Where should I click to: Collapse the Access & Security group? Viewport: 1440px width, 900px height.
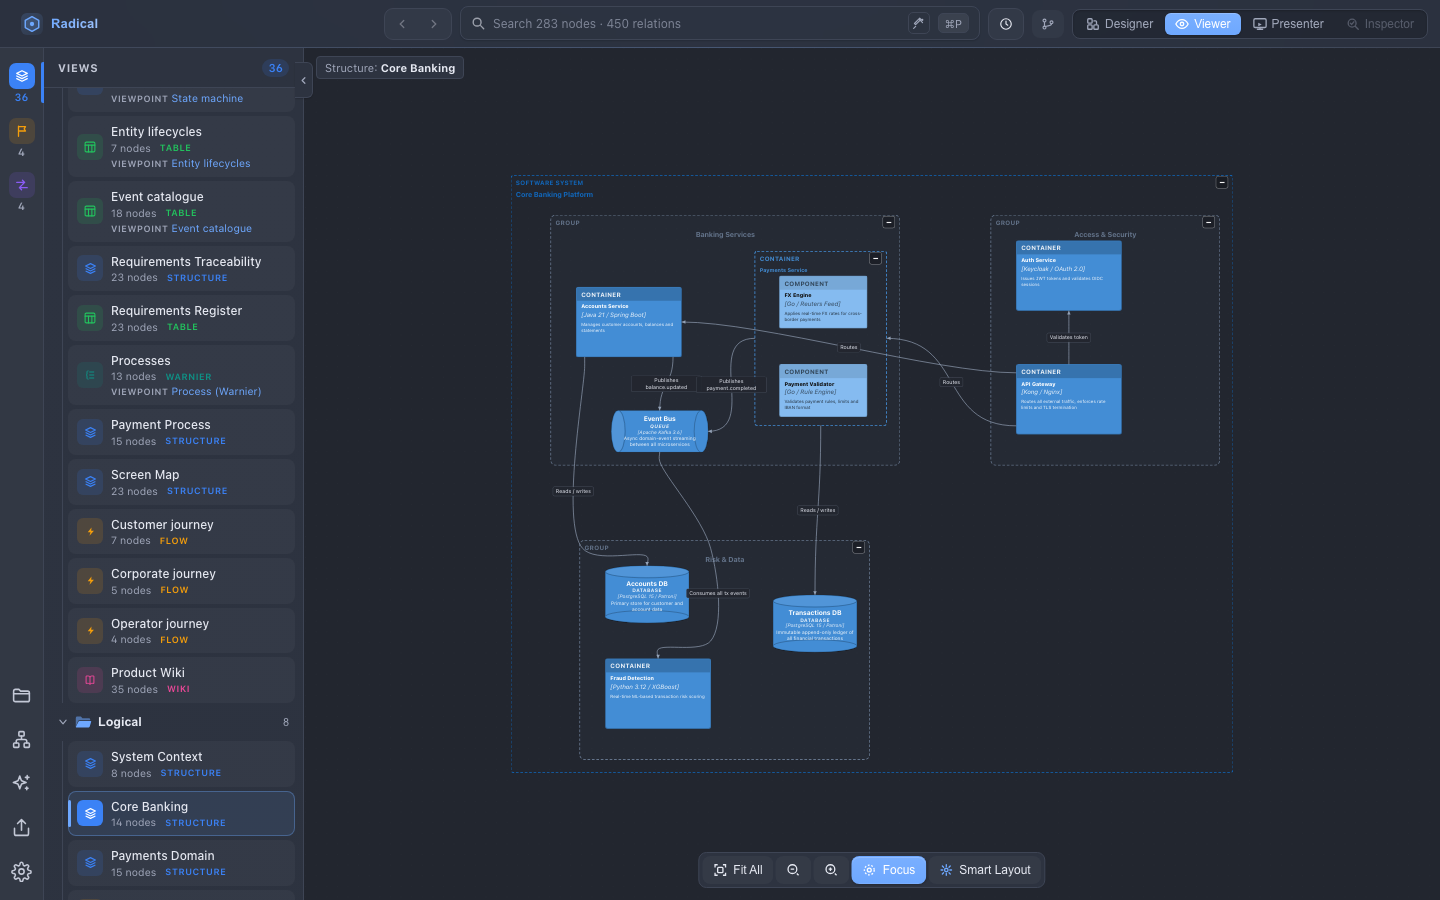point(1208,222)
